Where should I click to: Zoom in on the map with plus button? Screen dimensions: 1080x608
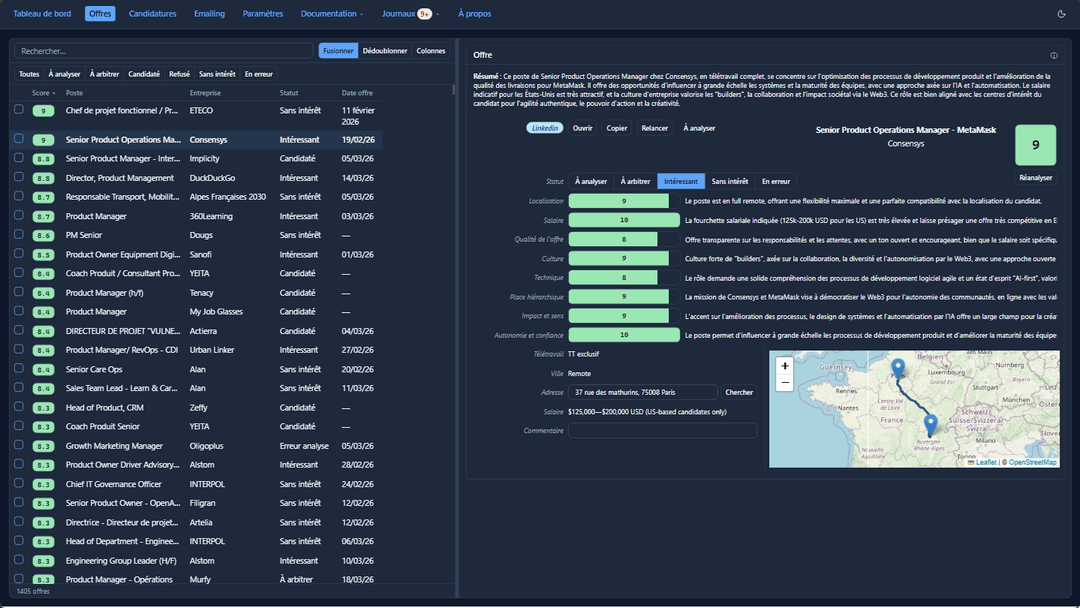pos(785,366)
